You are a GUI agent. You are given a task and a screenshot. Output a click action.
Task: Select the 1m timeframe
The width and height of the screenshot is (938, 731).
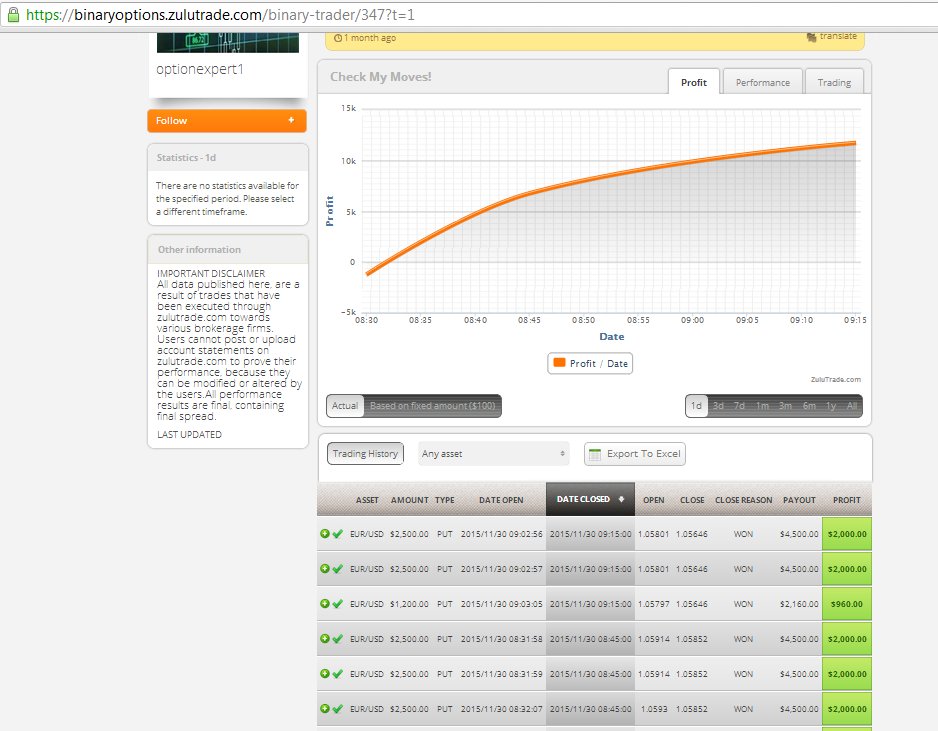tap(762, 406)
